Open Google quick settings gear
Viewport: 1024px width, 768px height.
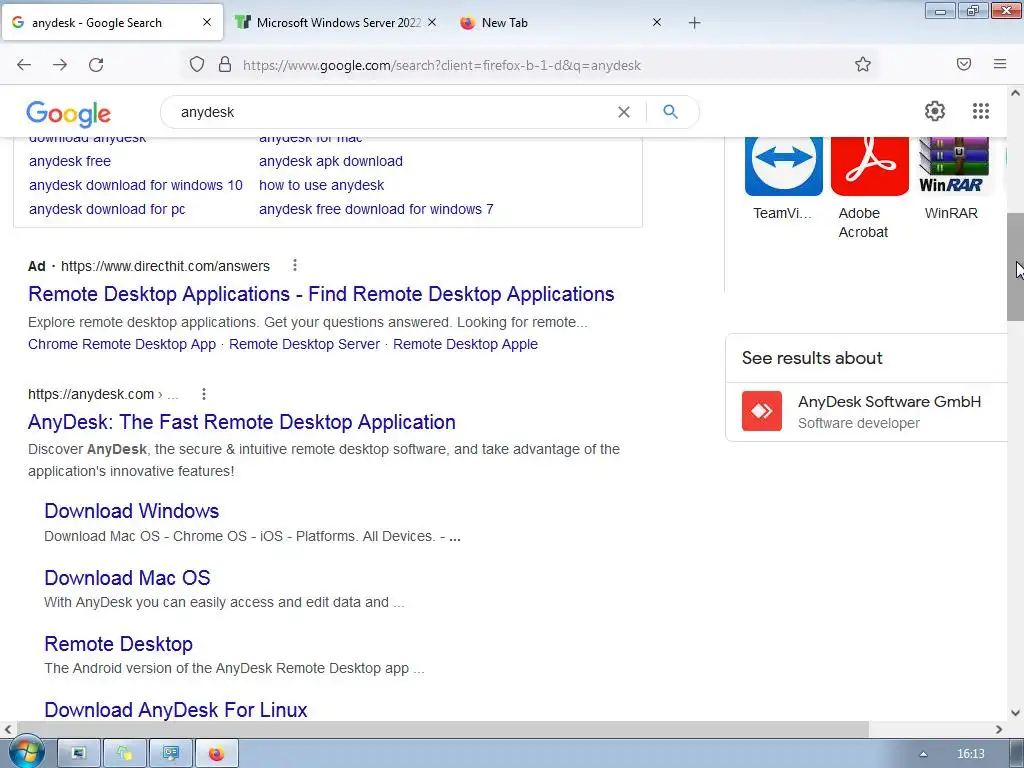(x=935, y=111)
